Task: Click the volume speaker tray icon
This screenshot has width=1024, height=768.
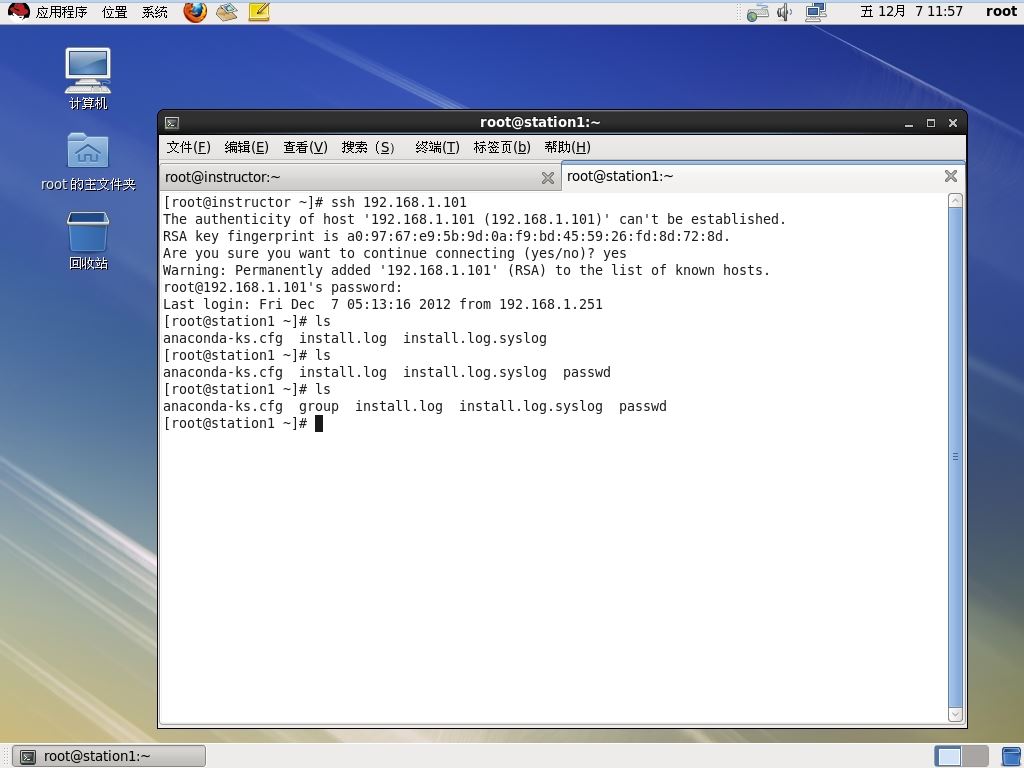Action: (x=784, y=12)
